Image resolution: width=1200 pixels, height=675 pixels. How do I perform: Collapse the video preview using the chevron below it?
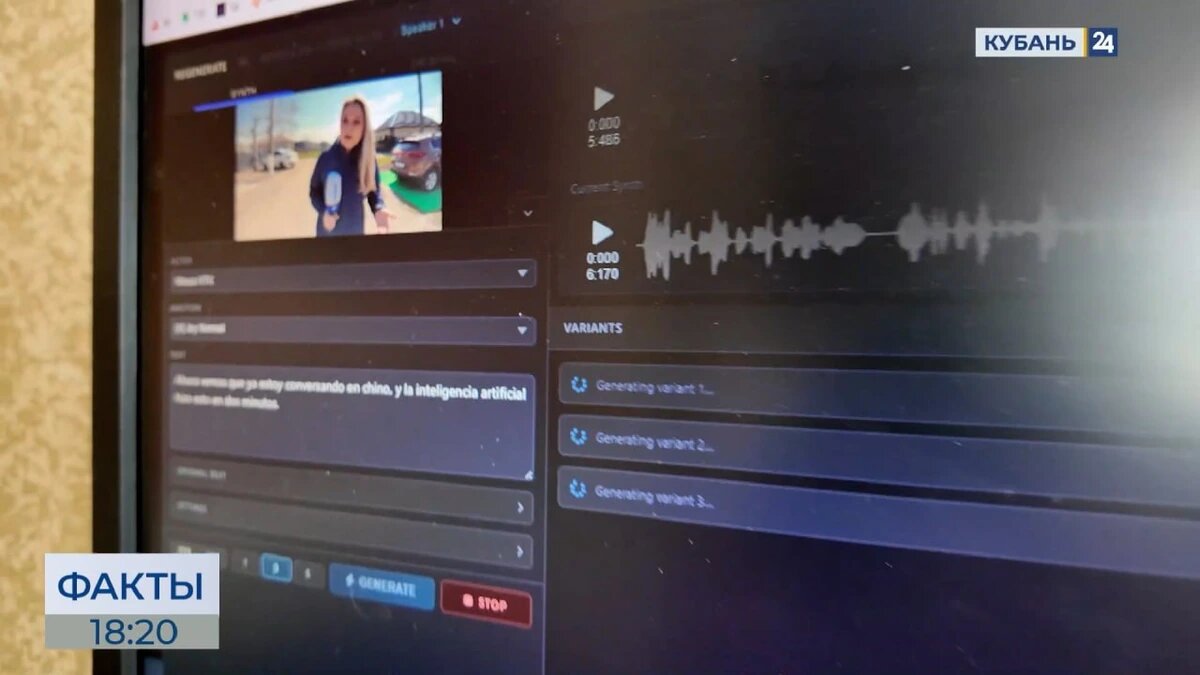click(x=528, y=213)
